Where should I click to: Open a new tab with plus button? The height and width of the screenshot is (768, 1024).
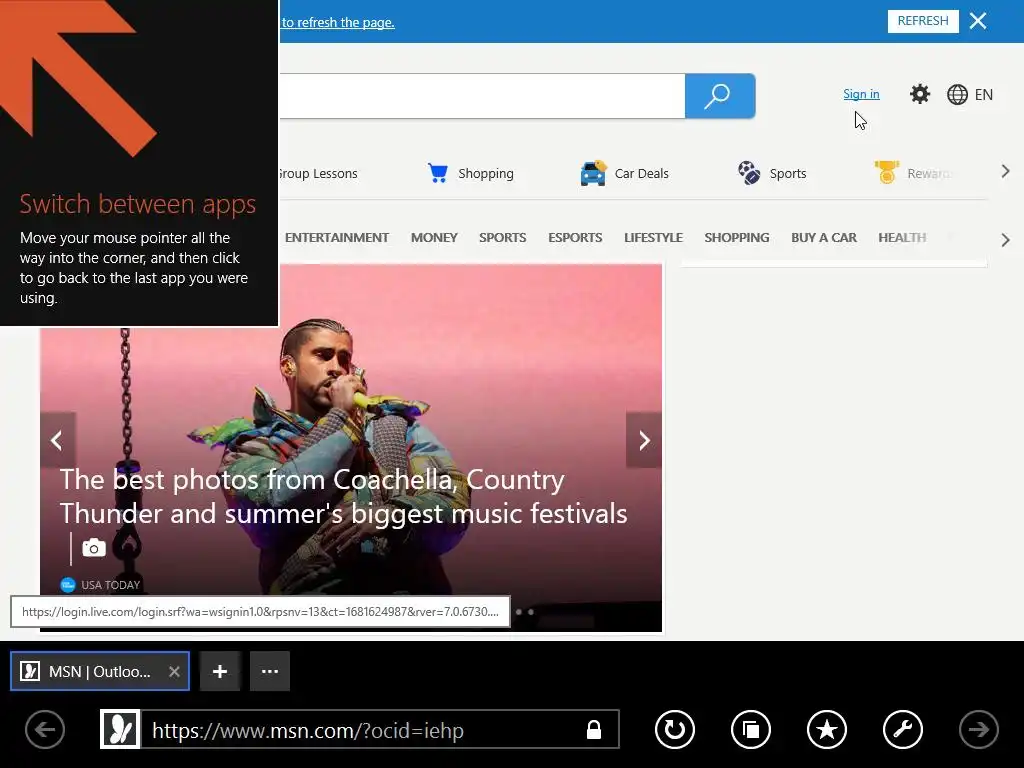click(x=220, y=671)
